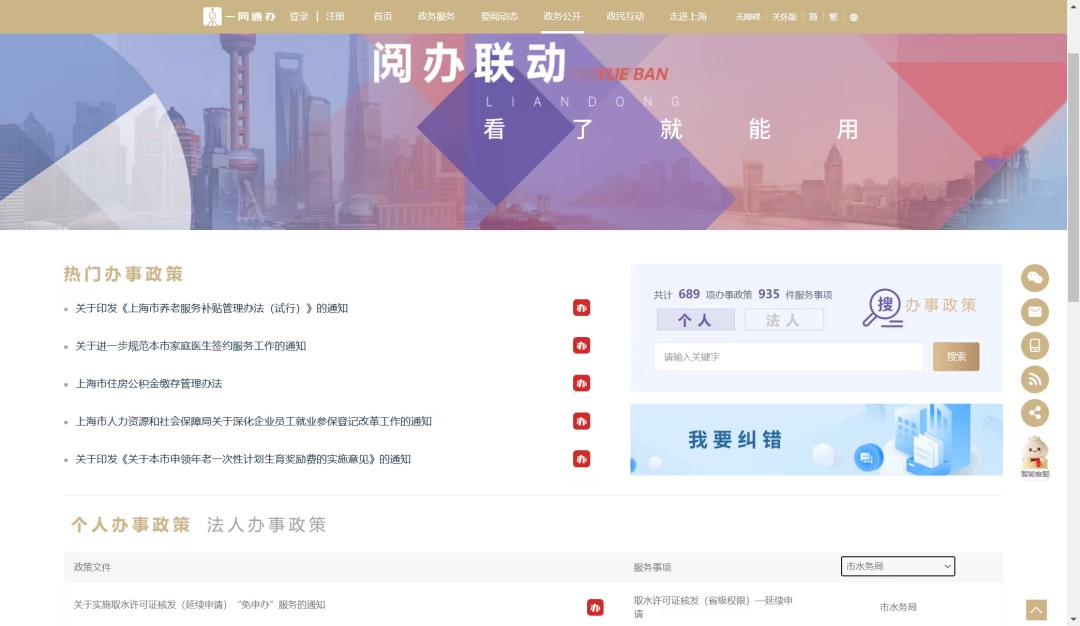Image resolution: width=1080 pixels, height=626 pixels.
Task: Click 办 icon for 住房公积金 policy
Action: [x=581, y=383]
